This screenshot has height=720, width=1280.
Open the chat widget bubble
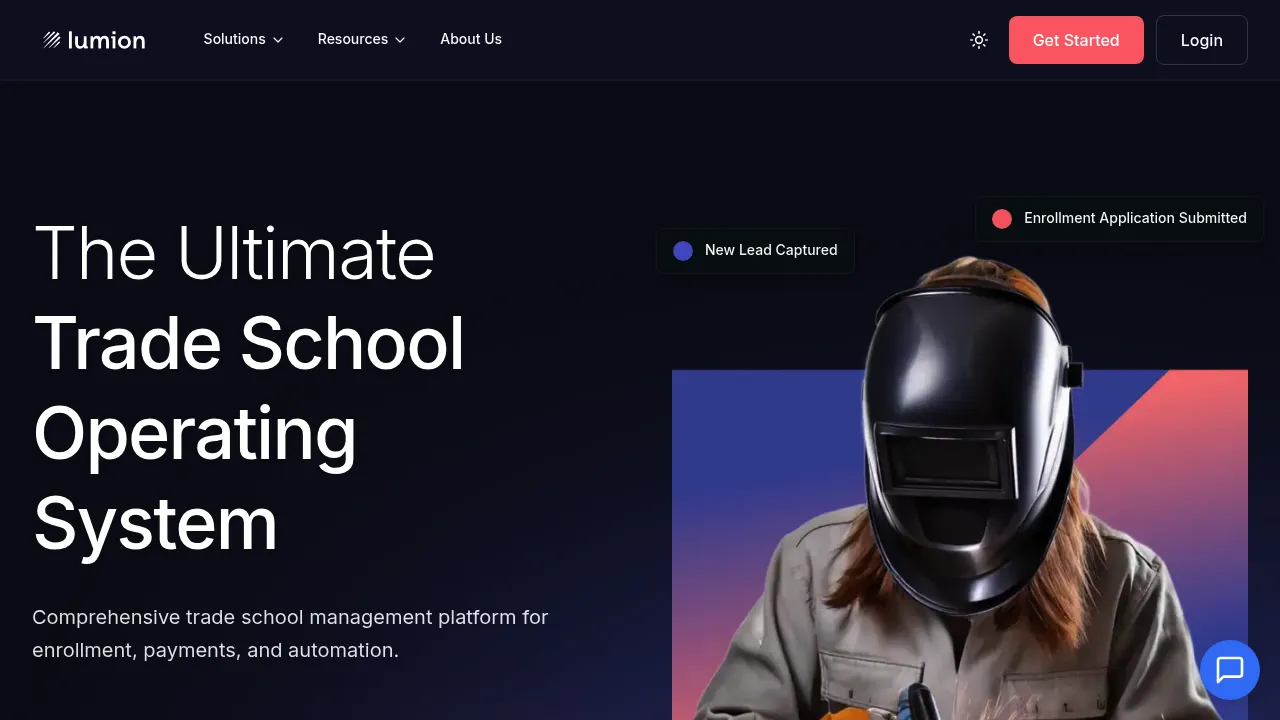[1229, 669]
